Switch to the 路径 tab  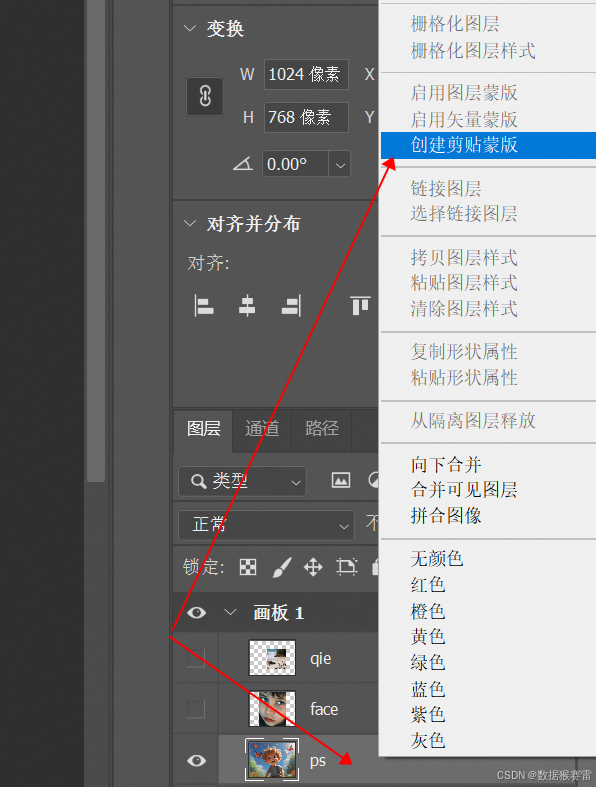tap(322, 429)
